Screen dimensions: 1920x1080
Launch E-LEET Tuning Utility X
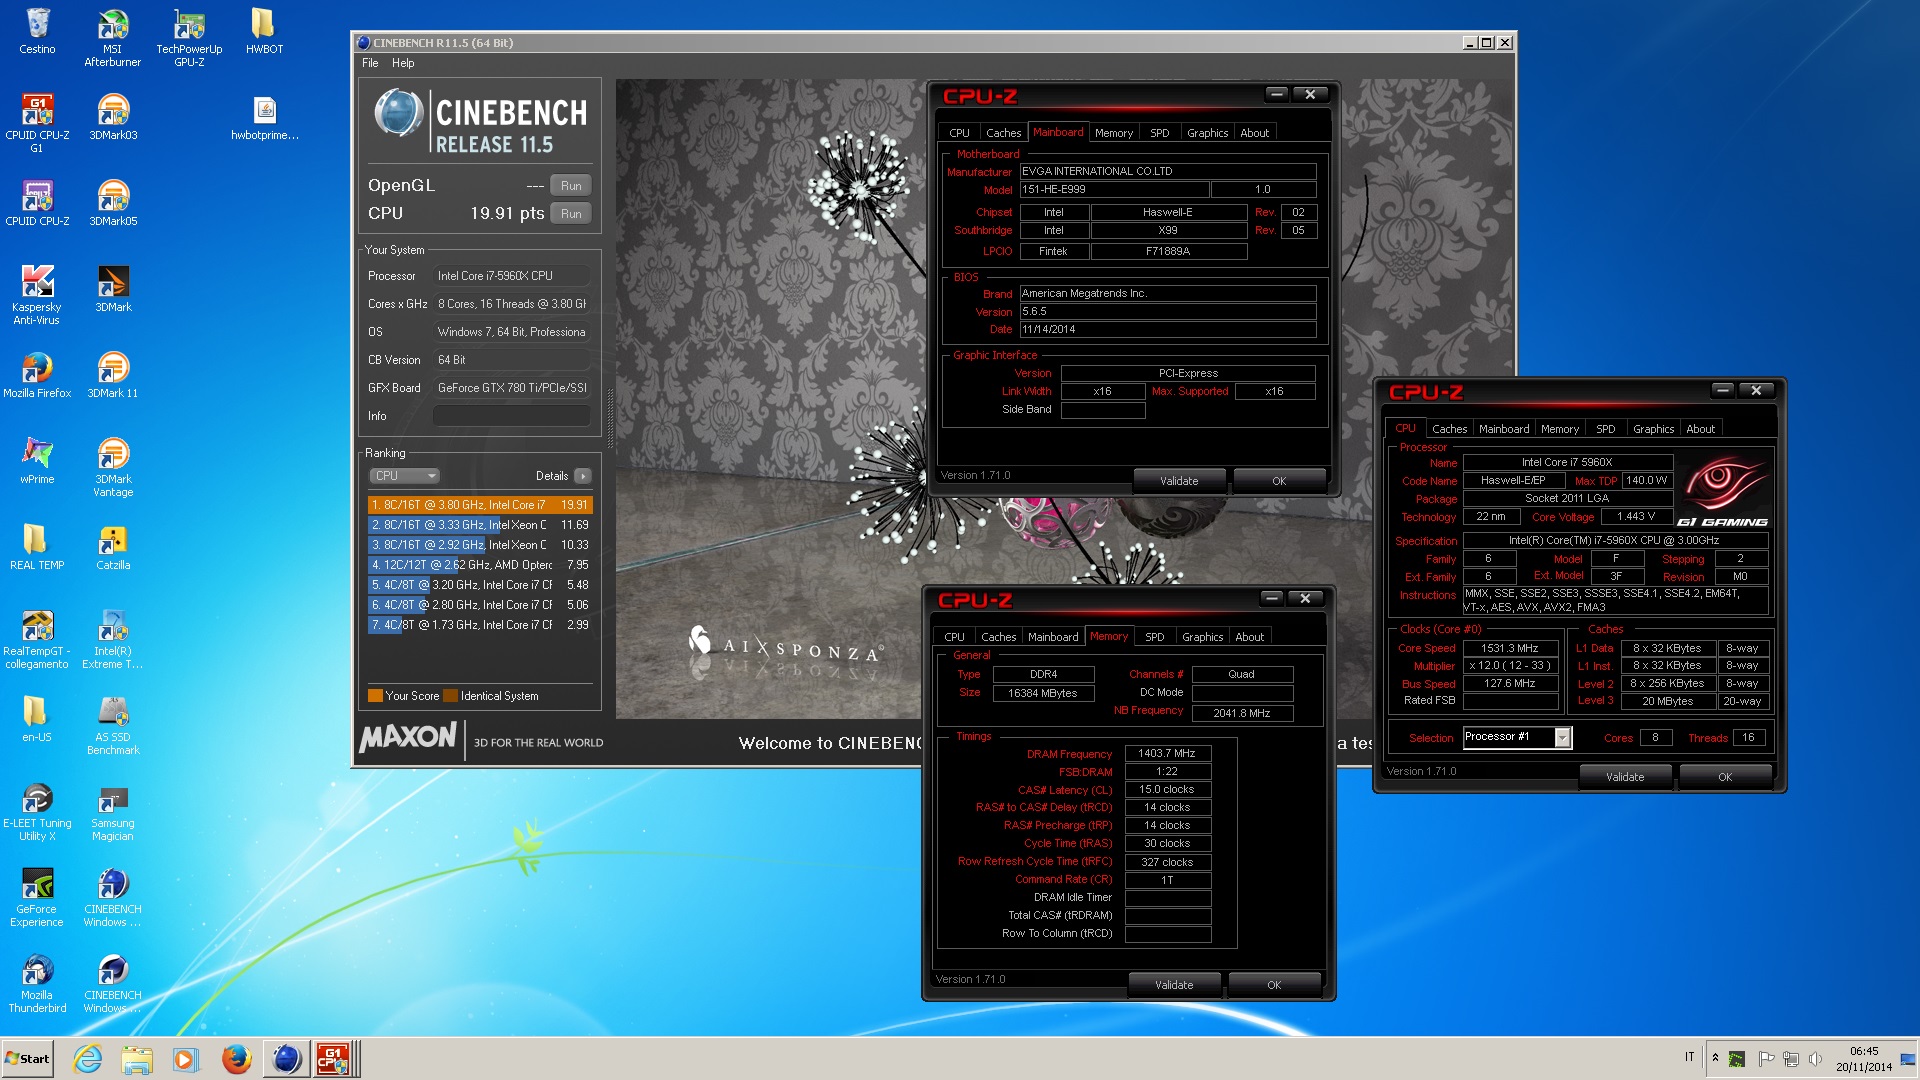37,812
